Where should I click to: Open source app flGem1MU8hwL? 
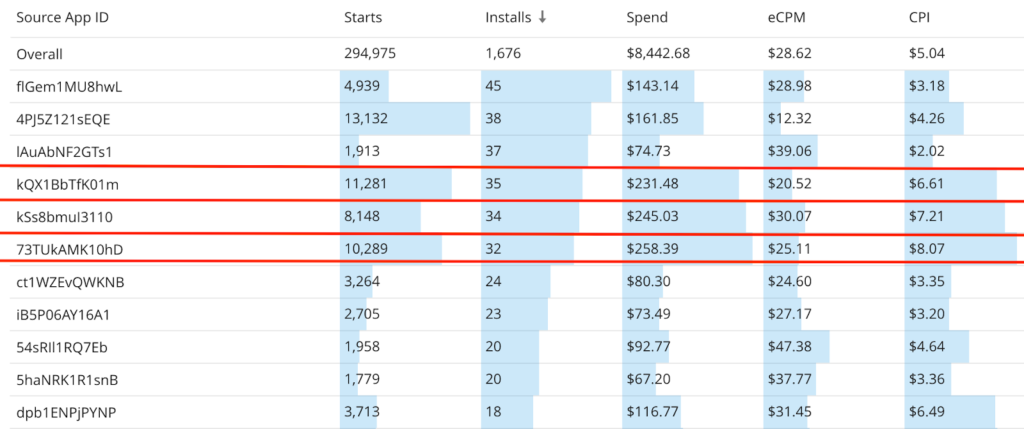tap(68, 86)
